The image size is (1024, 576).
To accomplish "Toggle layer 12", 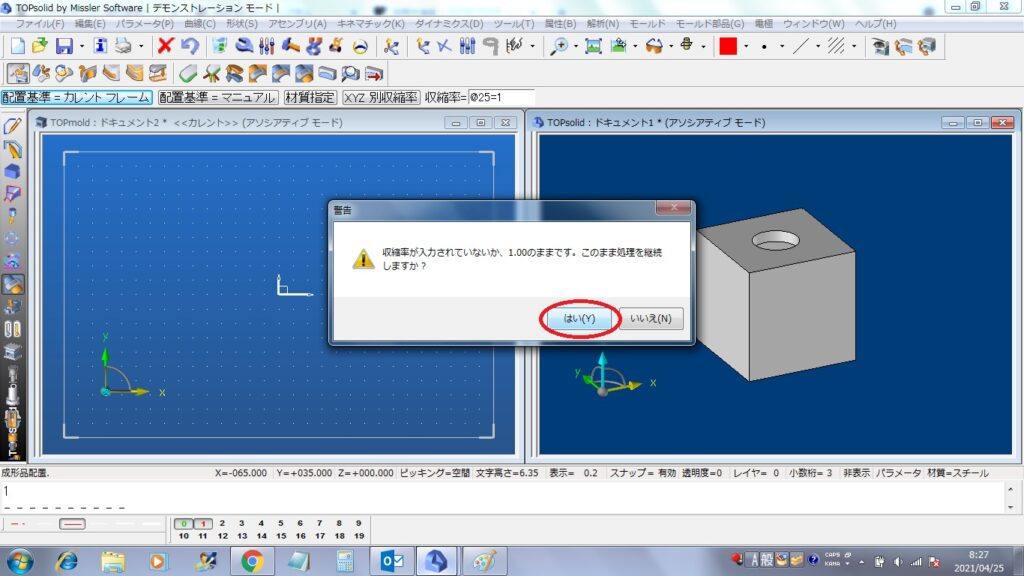I will click(223, 536).
